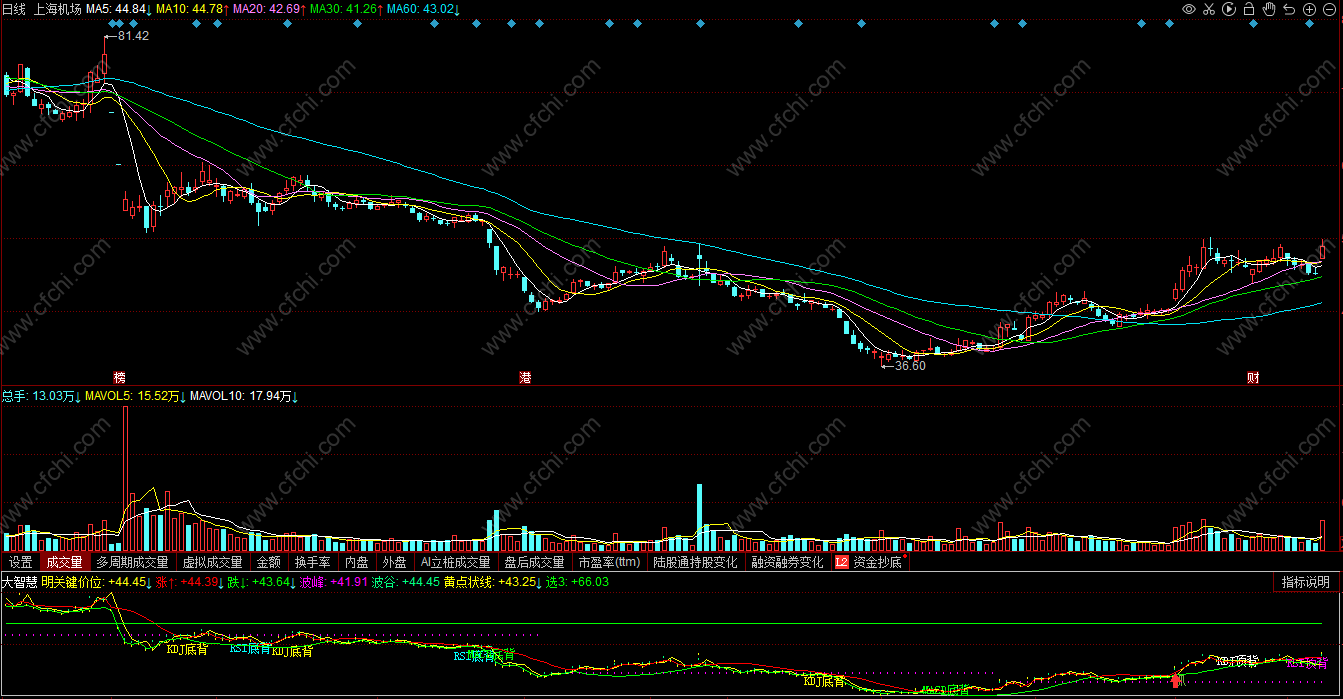1343x699 pixels.
Task: Click the 跌 +43.64 value
Action: pos(261,581)
